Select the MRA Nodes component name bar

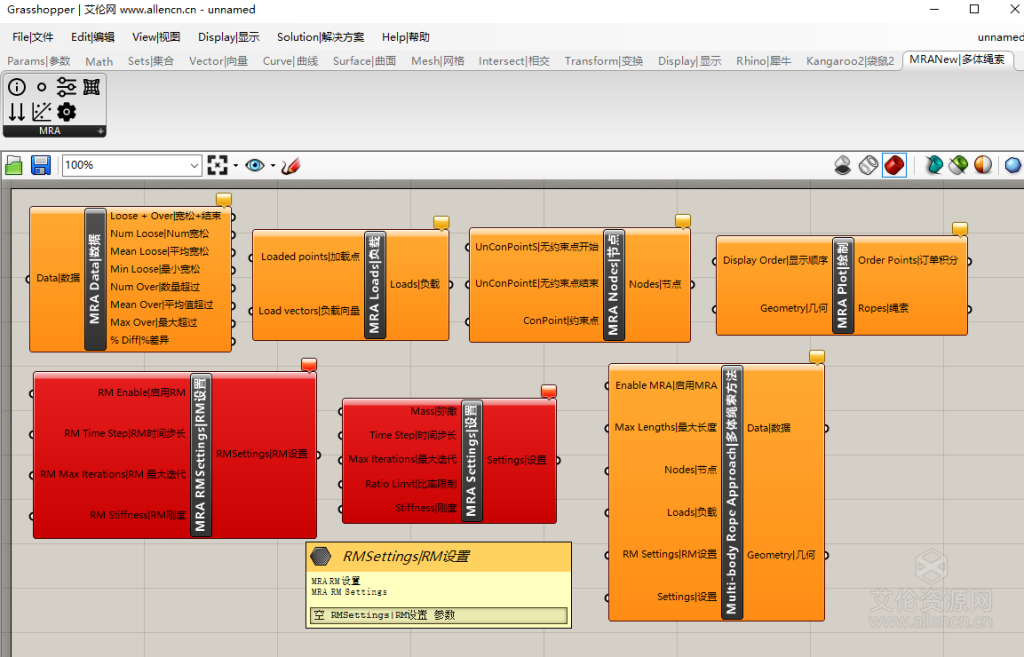[x=613, y=285]
